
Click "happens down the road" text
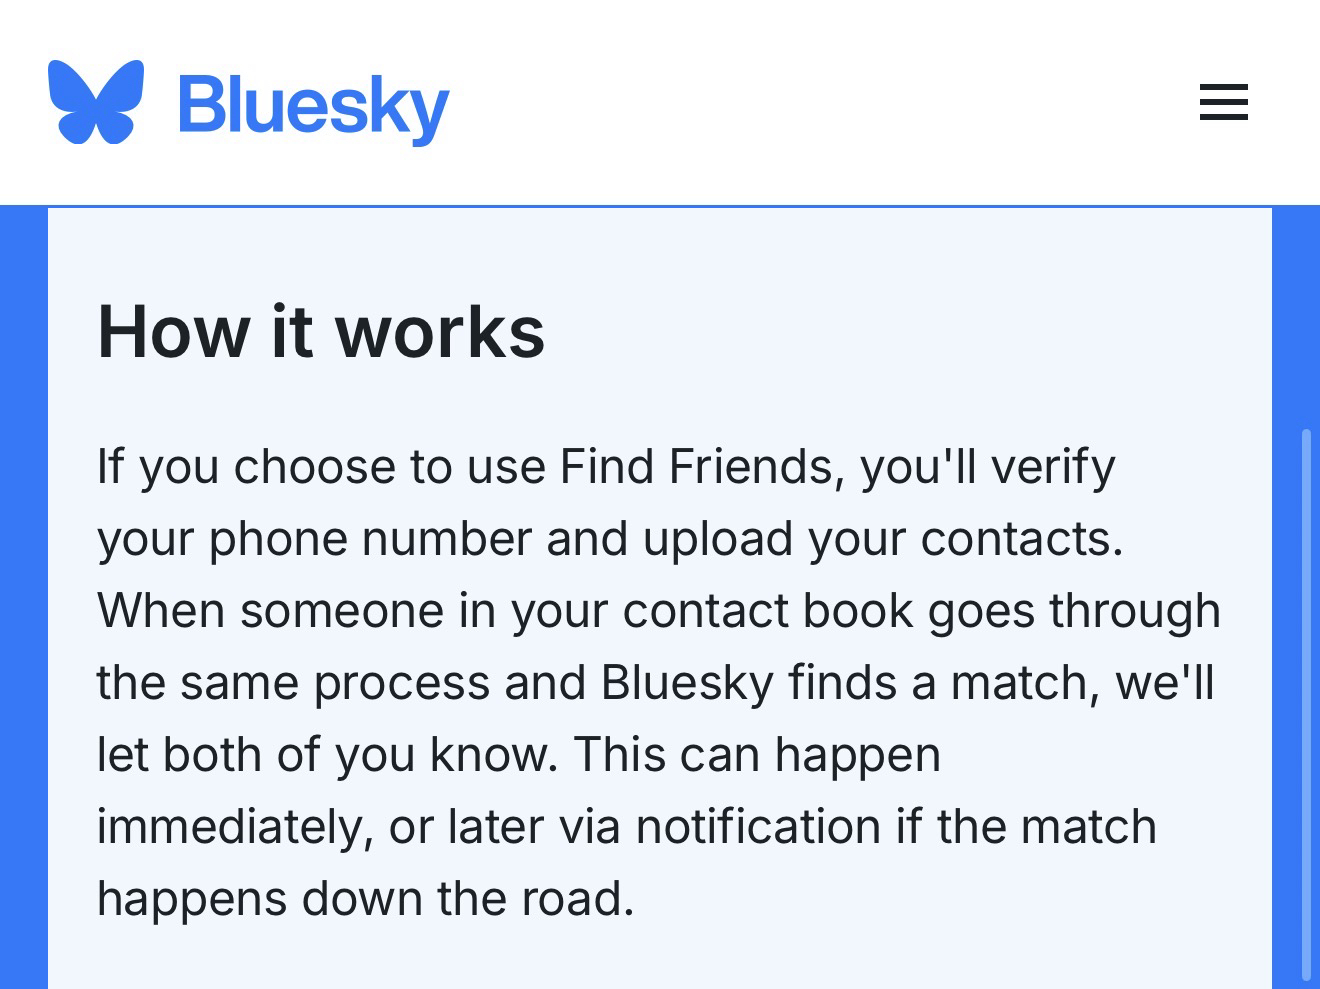(x=364, y=898)
